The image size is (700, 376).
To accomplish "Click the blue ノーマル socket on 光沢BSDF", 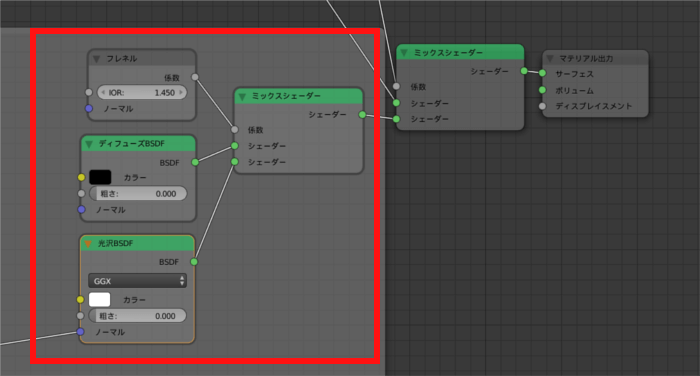I will [x=80, y=331].
